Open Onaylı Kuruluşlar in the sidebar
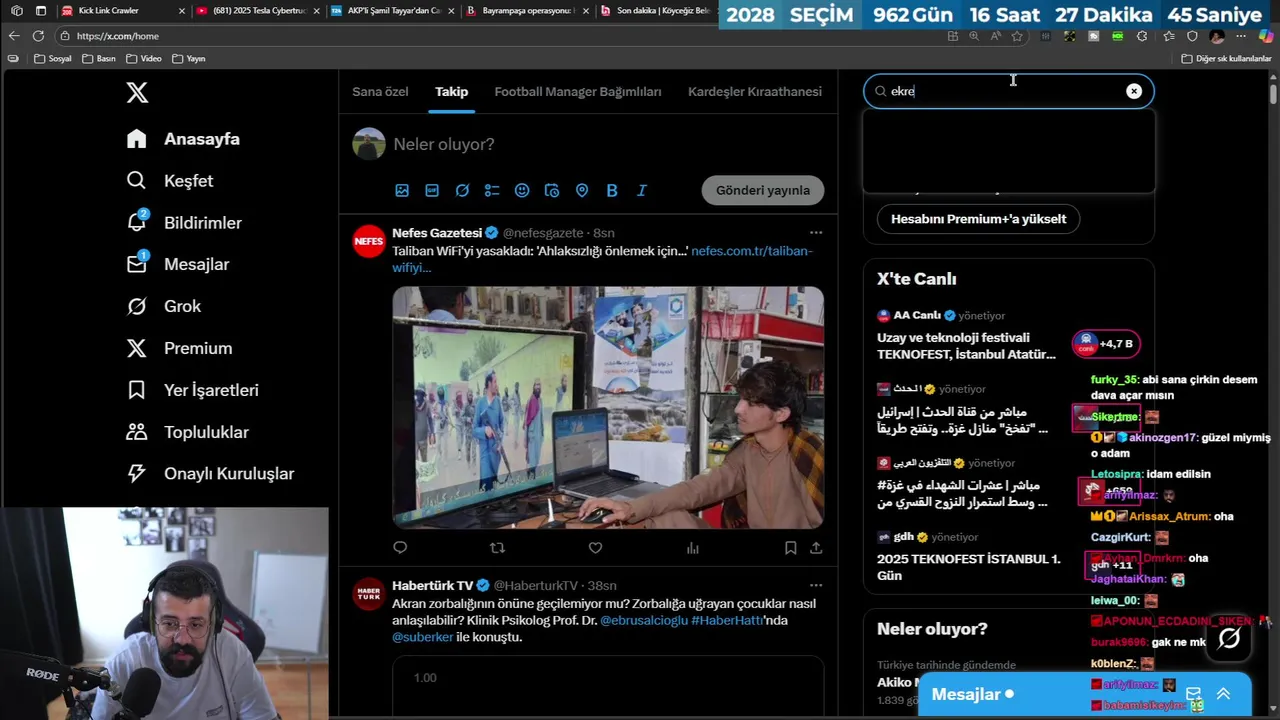The height and width of the screenshot is (720, 1280). [x=210, y=474]
